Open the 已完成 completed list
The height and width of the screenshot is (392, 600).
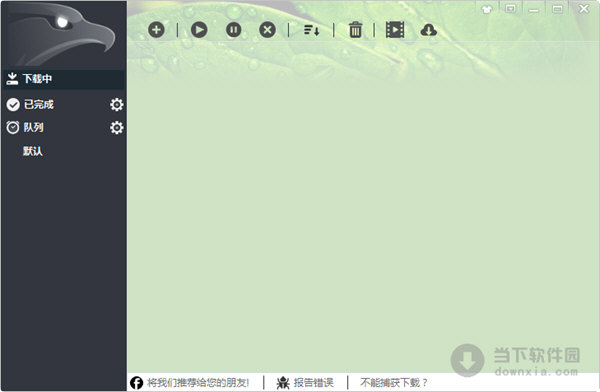pos(39,105)
